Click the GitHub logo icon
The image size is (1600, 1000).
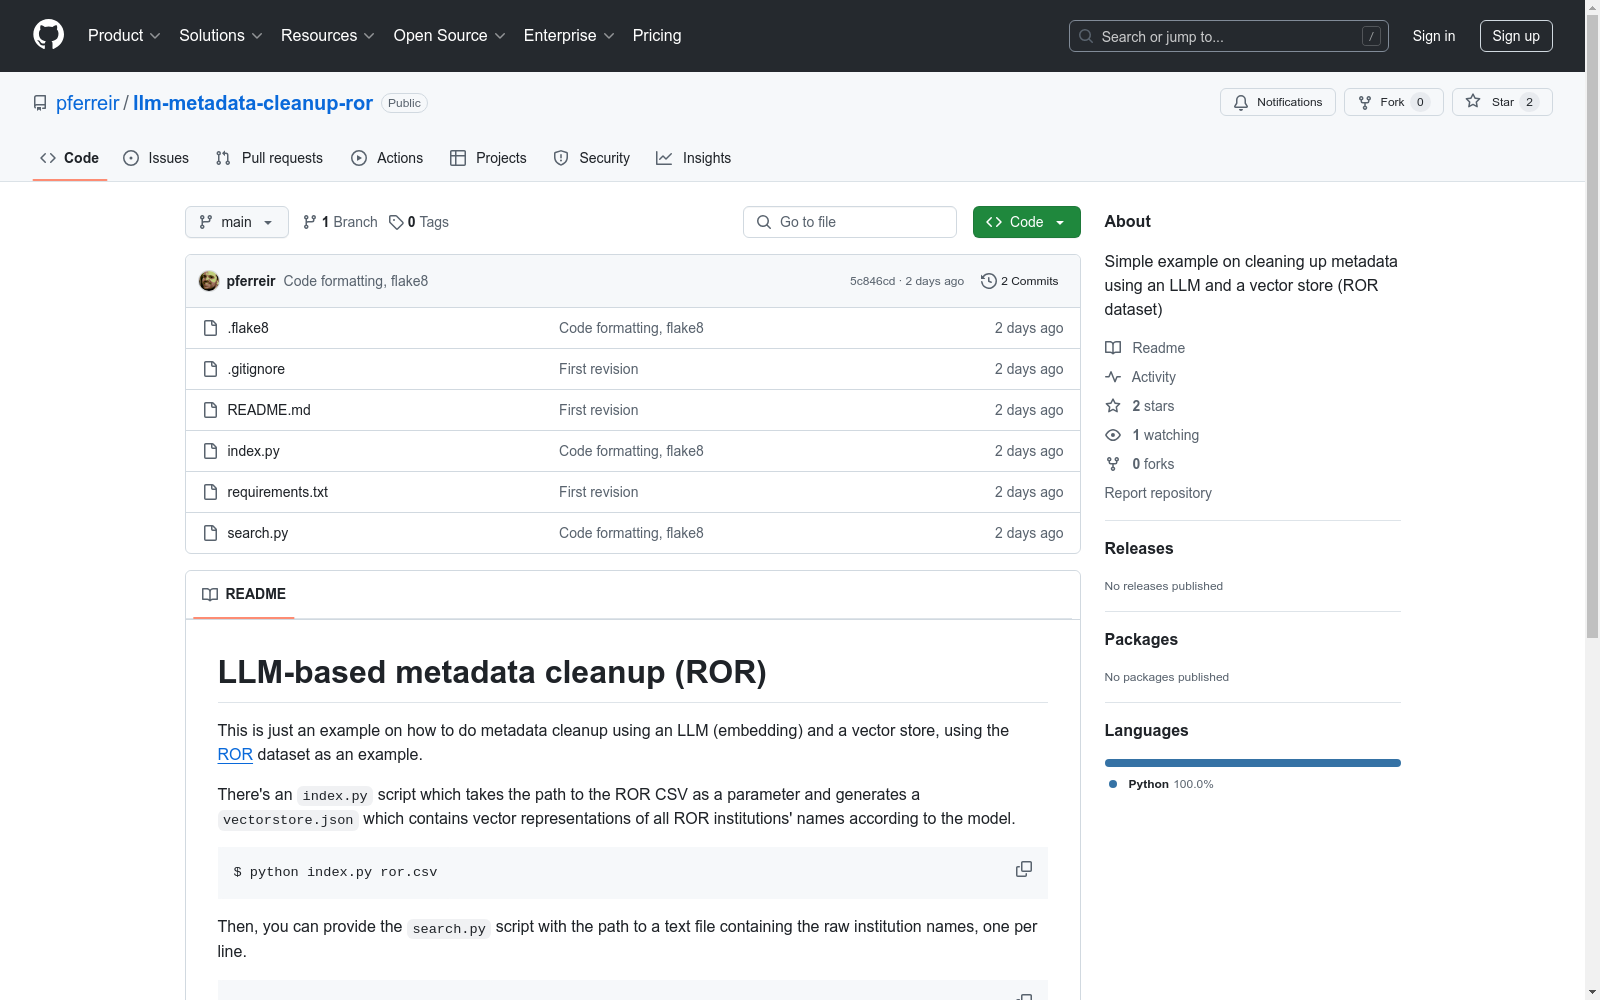[x=48, y=35]
